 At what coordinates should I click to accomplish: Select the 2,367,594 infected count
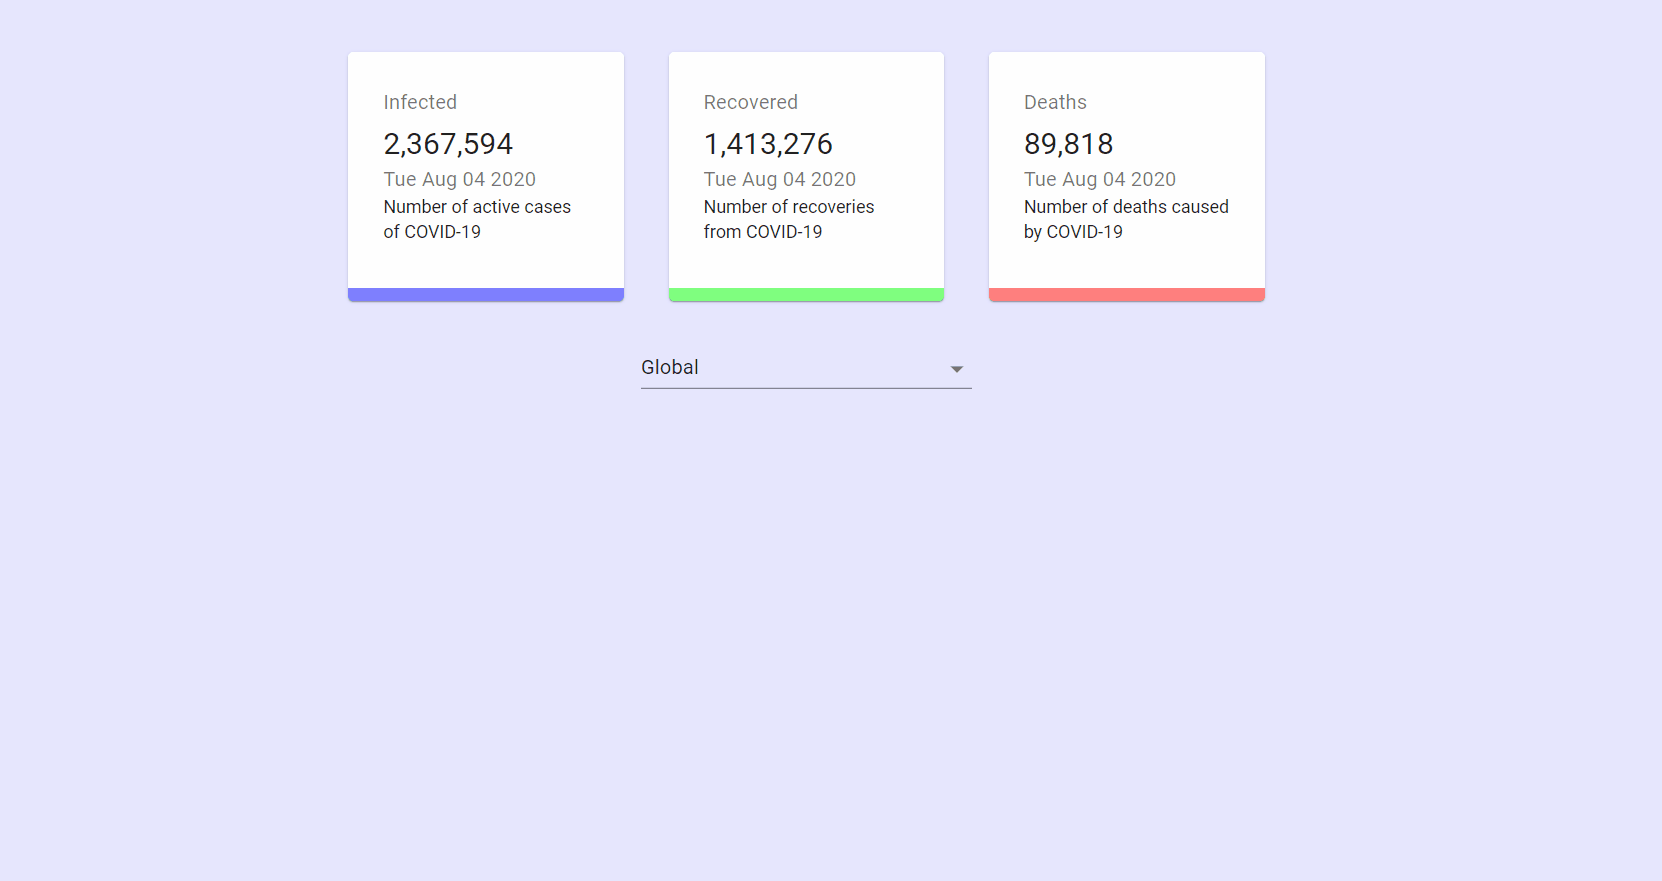448,144
